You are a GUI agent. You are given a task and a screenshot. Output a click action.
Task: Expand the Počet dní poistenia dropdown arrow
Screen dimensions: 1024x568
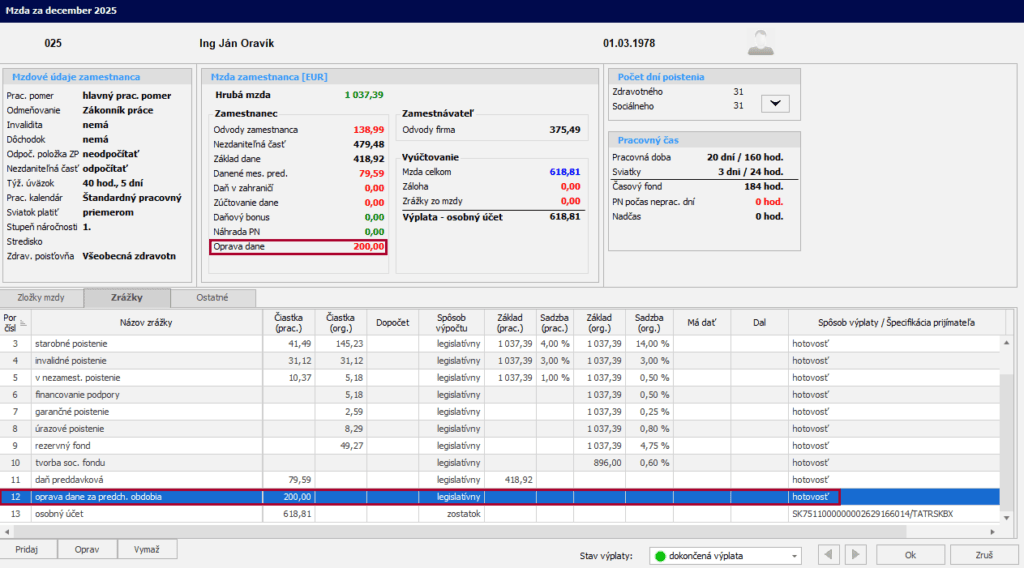pos(776,103)
